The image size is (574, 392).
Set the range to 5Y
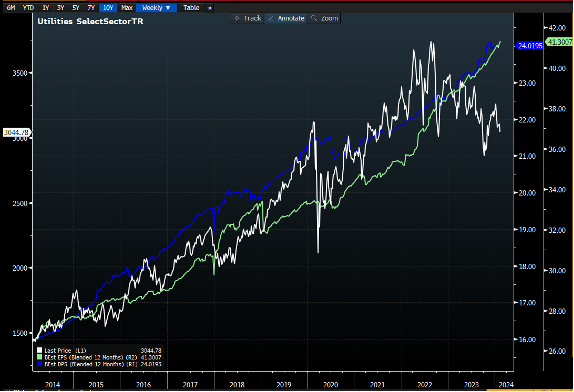coord(76,8)
